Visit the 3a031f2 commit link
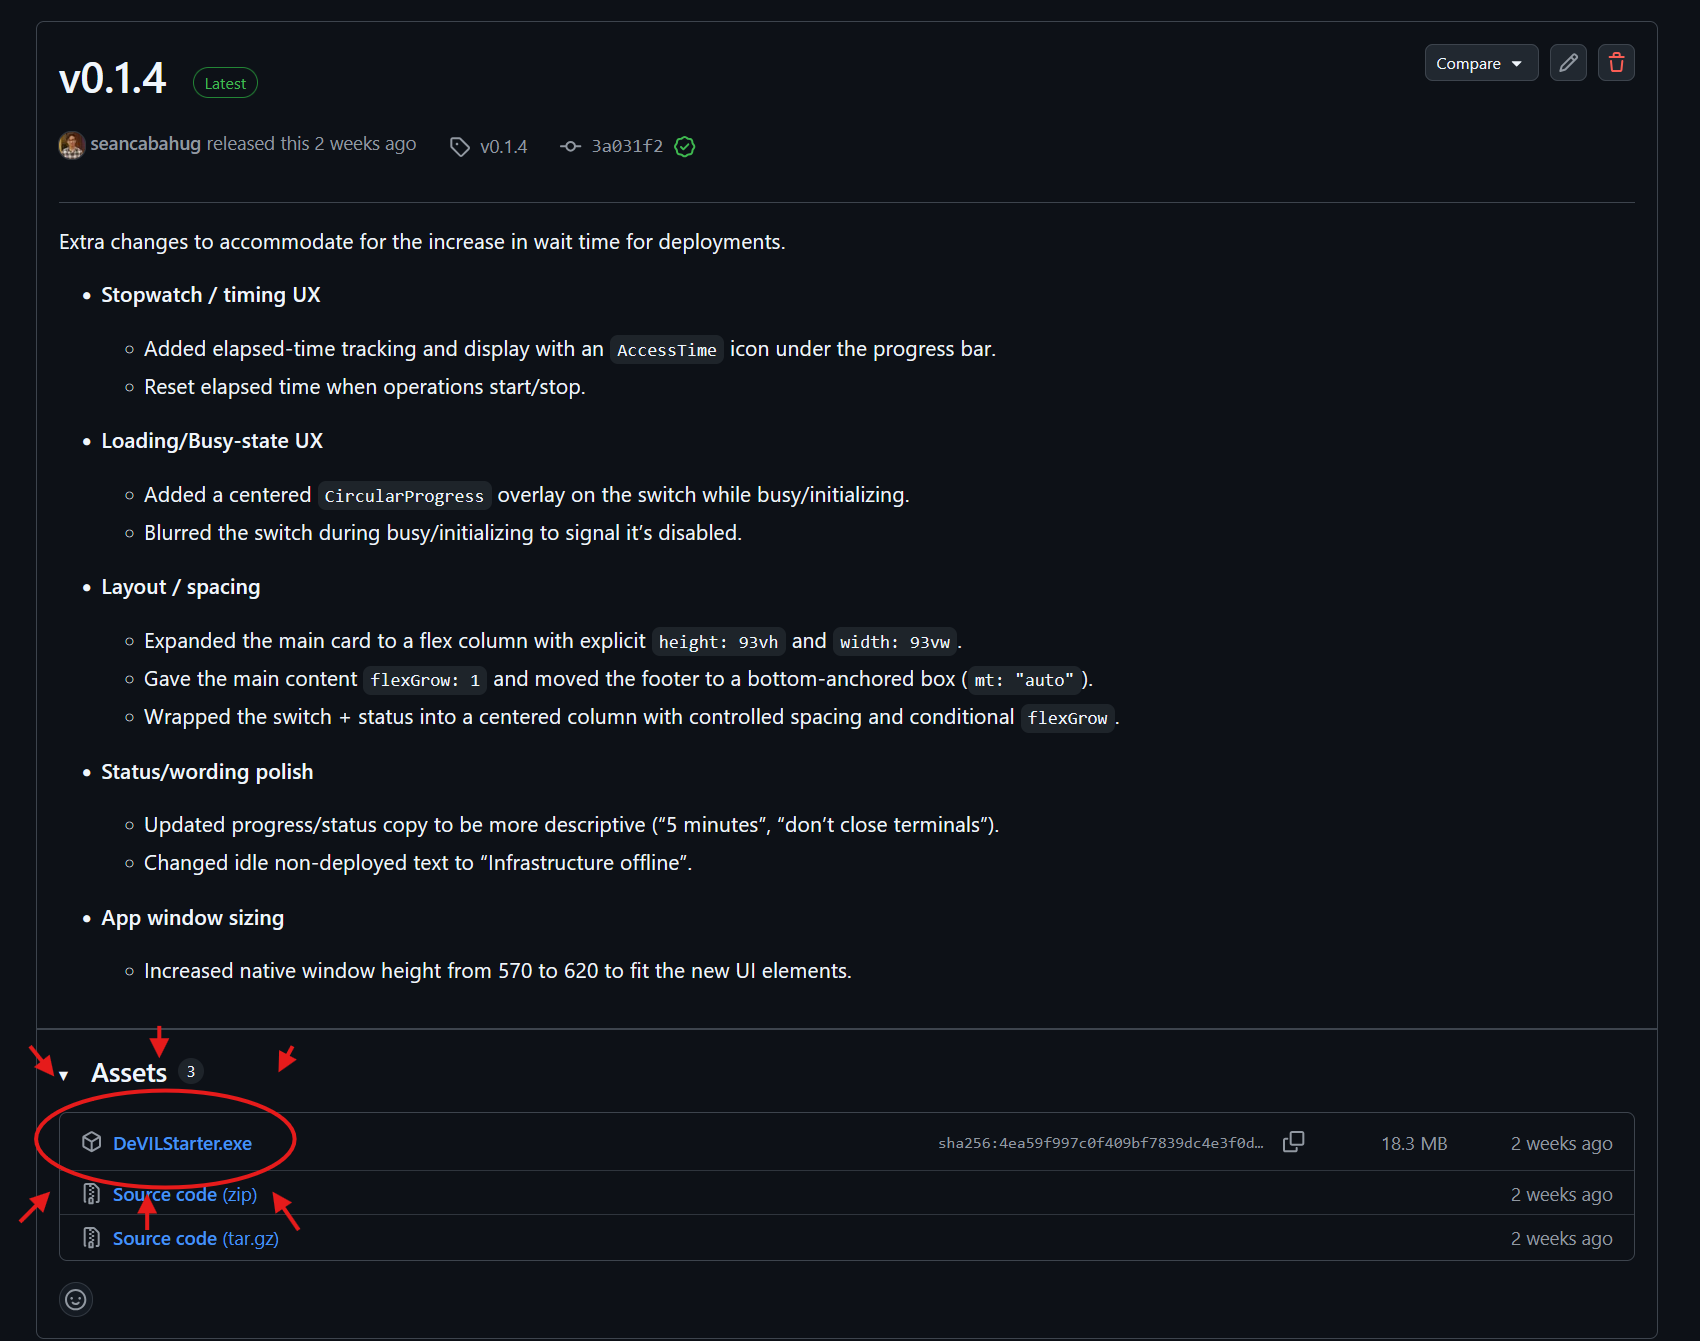The height and width of the screenshot is (1341, 1700). coord(626,146)
